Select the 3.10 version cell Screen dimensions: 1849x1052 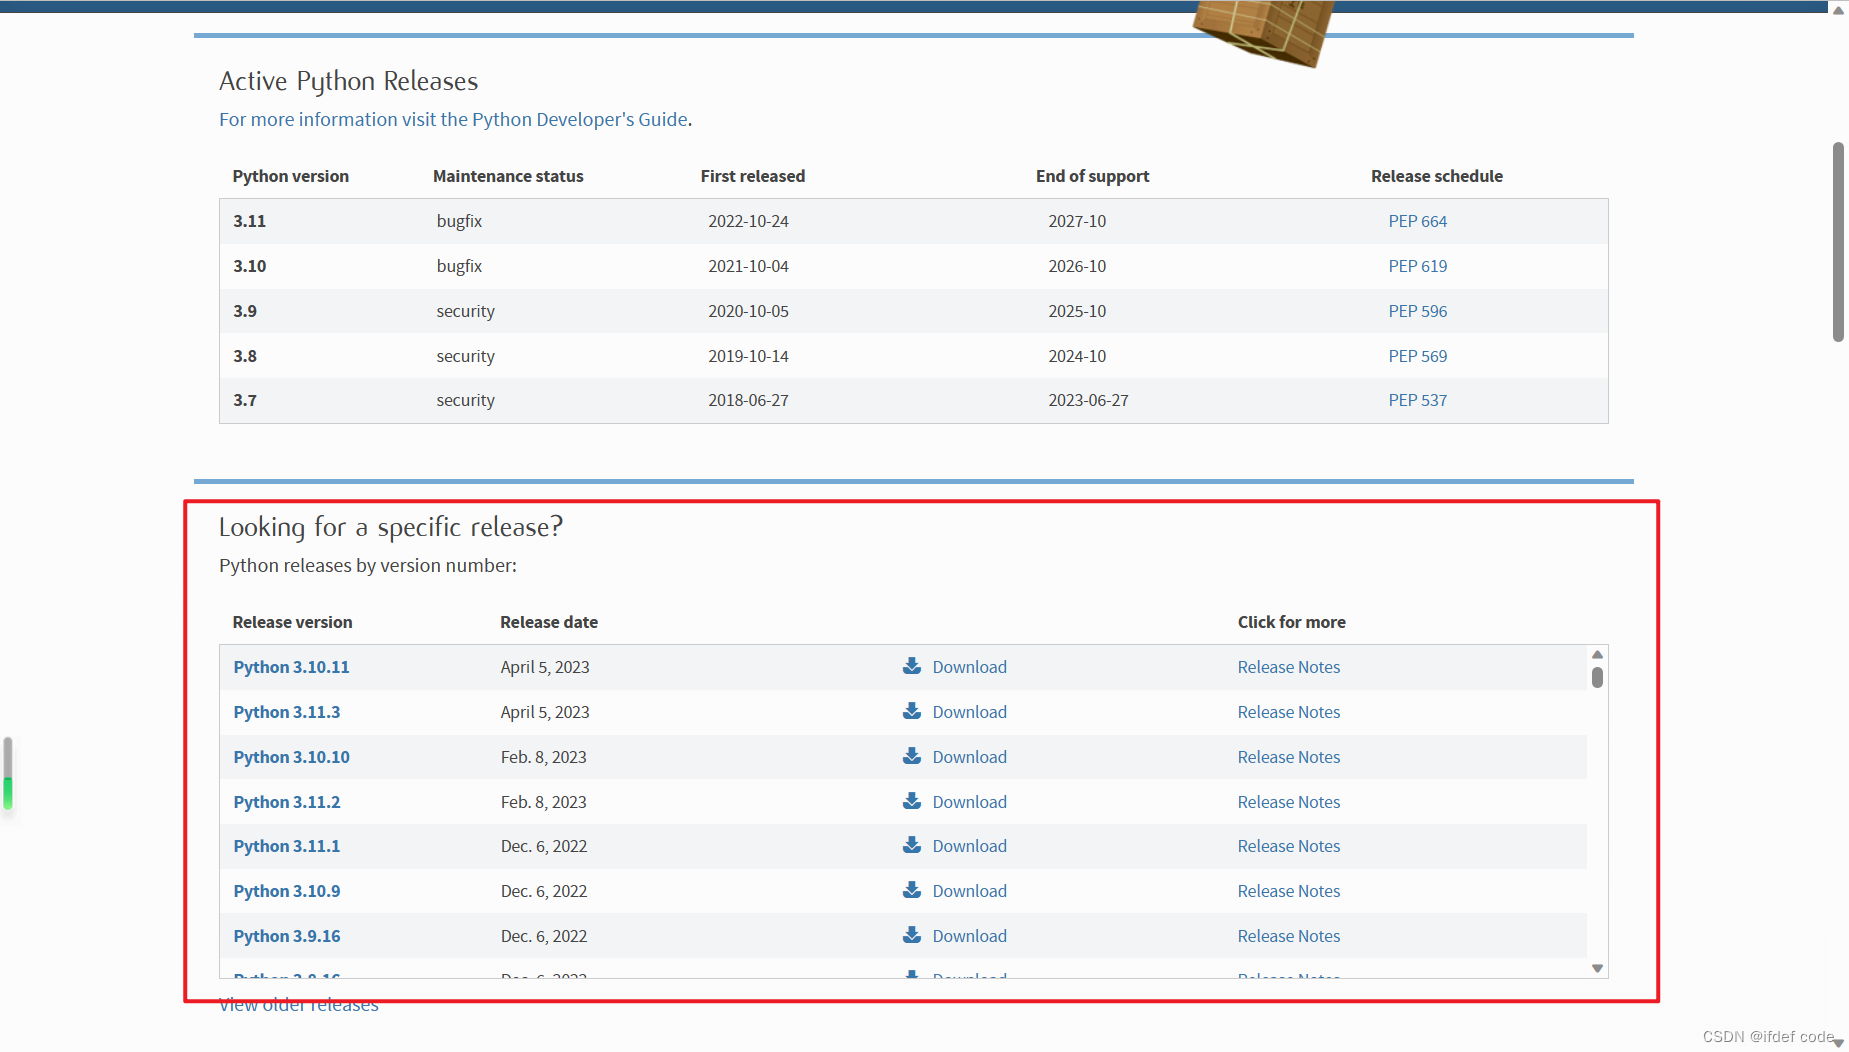click(x=249, y=266)
